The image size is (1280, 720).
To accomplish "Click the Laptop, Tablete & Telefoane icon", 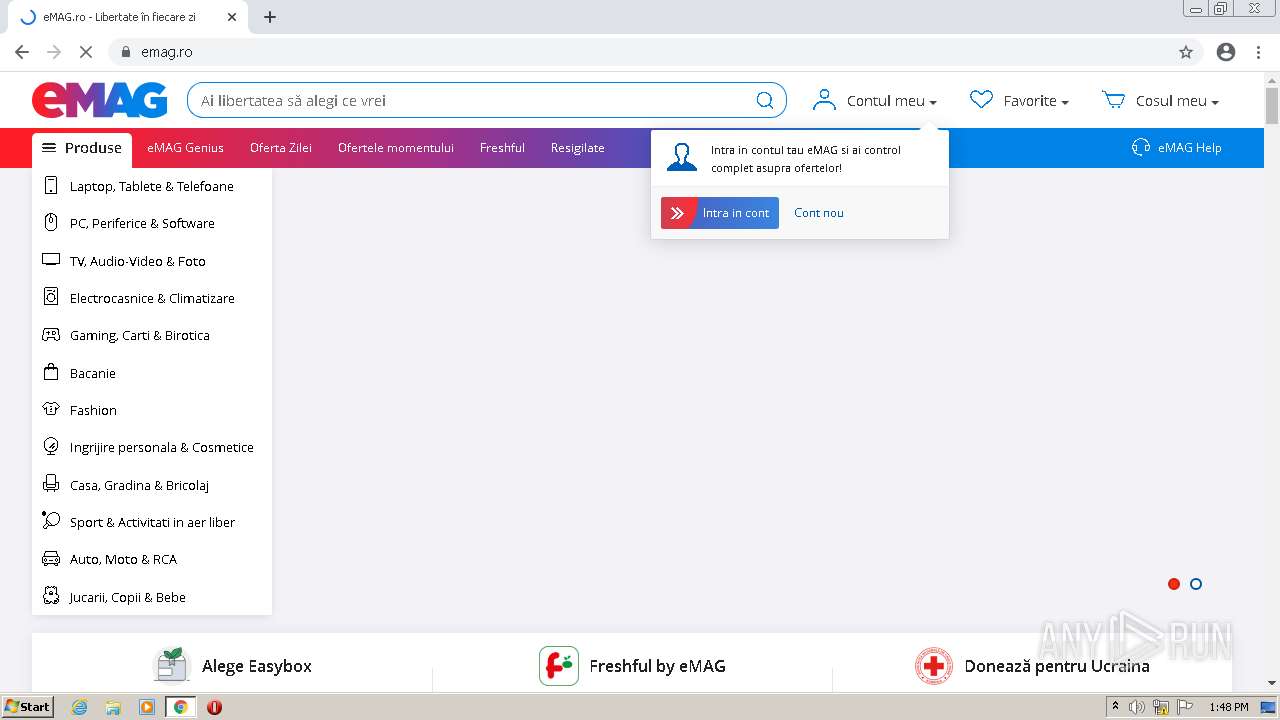I will coord(51,186).
